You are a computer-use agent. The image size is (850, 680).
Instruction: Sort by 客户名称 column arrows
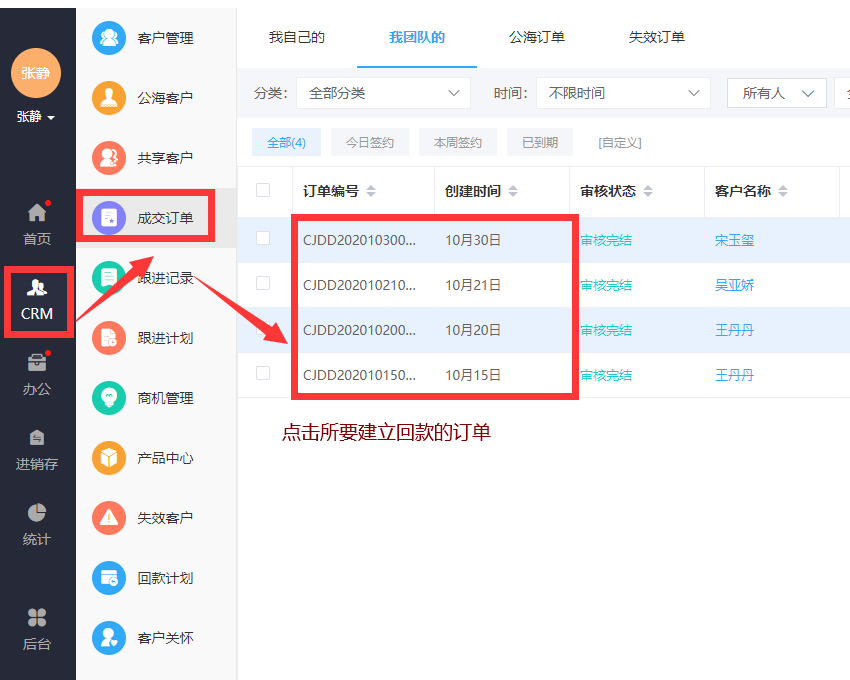tap(783, 191)
